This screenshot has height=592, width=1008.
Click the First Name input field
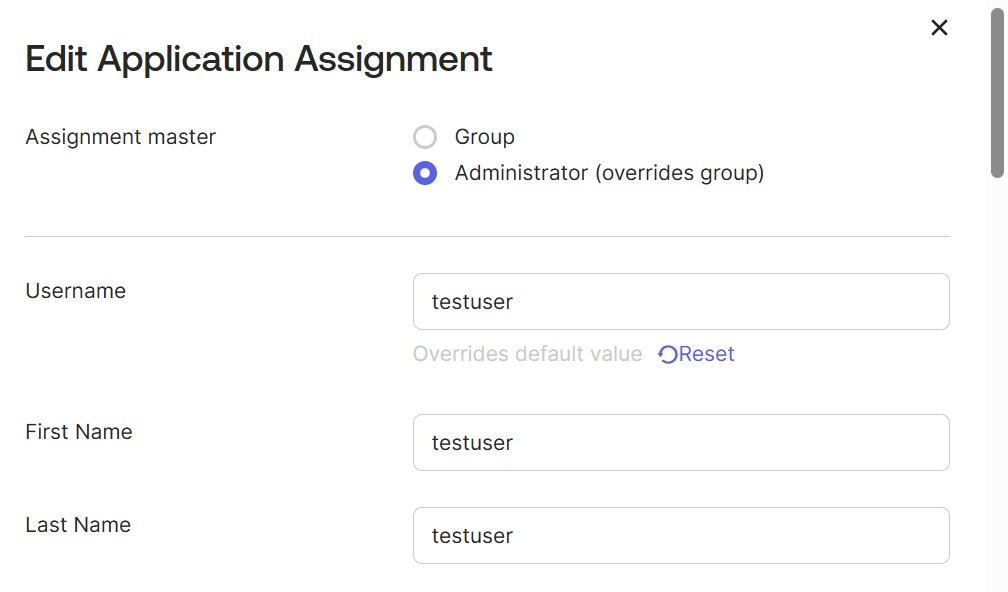point(681,442)
